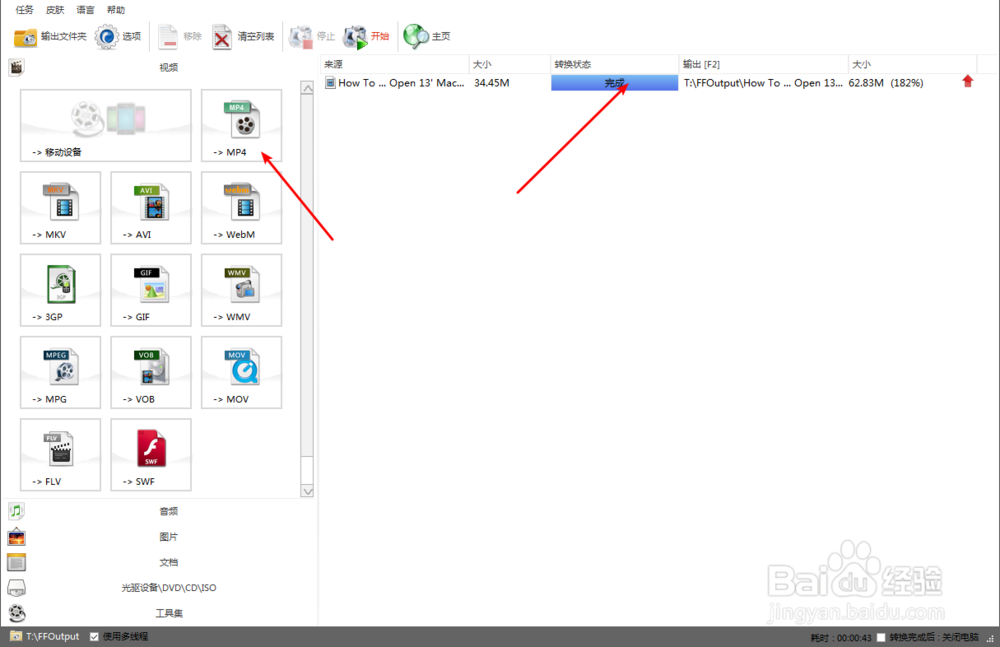The image size is (1000, 647).
Task: Sort by the source 大小 column next to 来源
Action: [510, 64]
